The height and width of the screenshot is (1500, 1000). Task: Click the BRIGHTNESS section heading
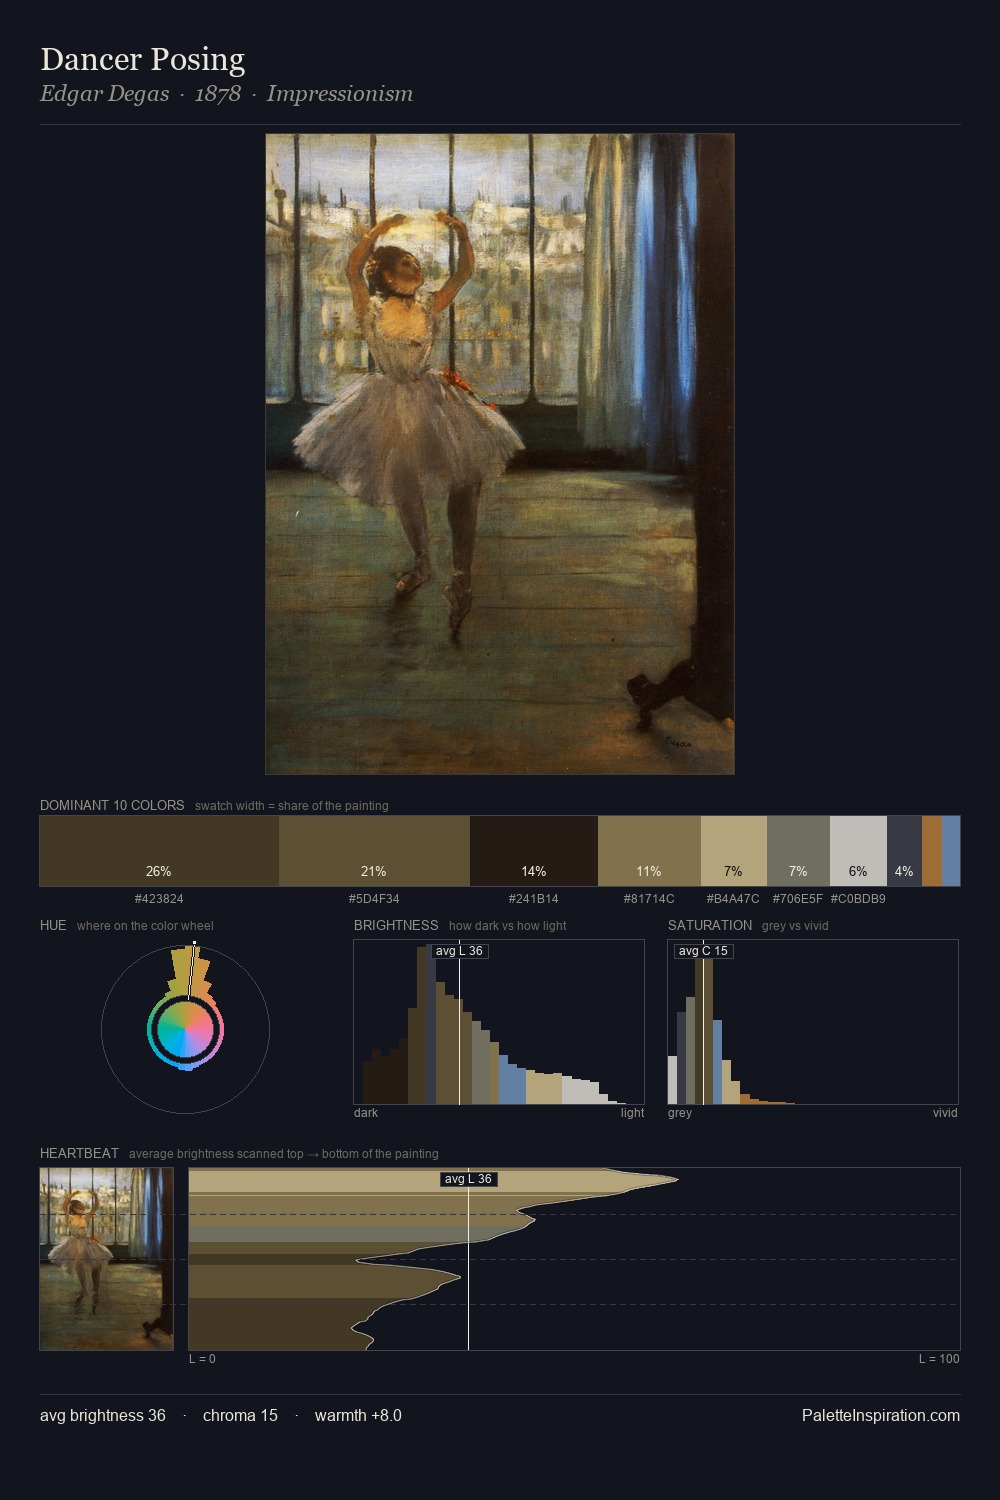[x=396, y=925]
